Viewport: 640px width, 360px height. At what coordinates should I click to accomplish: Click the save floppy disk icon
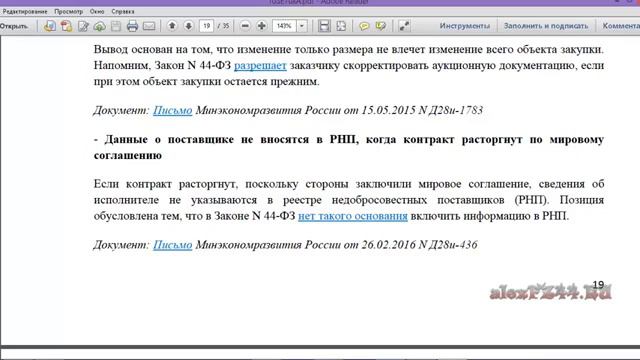point(116,26)
